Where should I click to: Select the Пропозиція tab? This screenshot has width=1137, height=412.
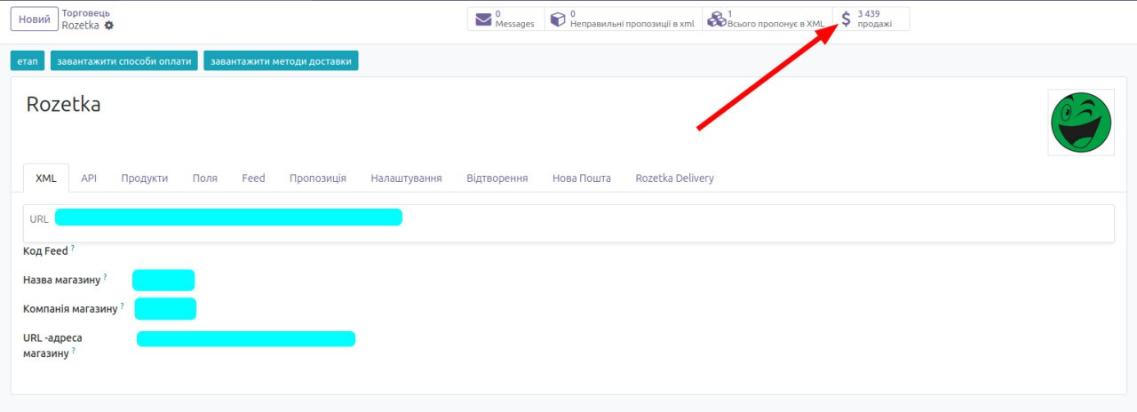coord(318,178)
